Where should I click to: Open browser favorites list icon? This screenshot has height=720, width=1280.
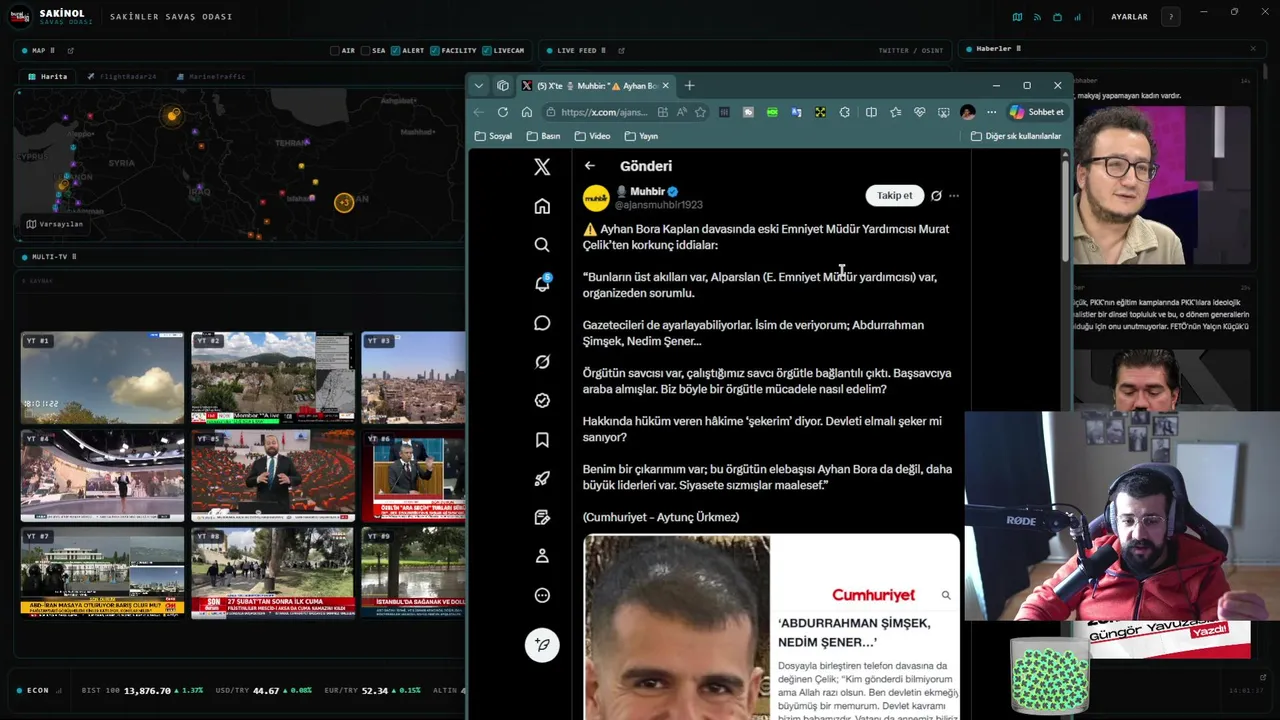pos(895,112)
